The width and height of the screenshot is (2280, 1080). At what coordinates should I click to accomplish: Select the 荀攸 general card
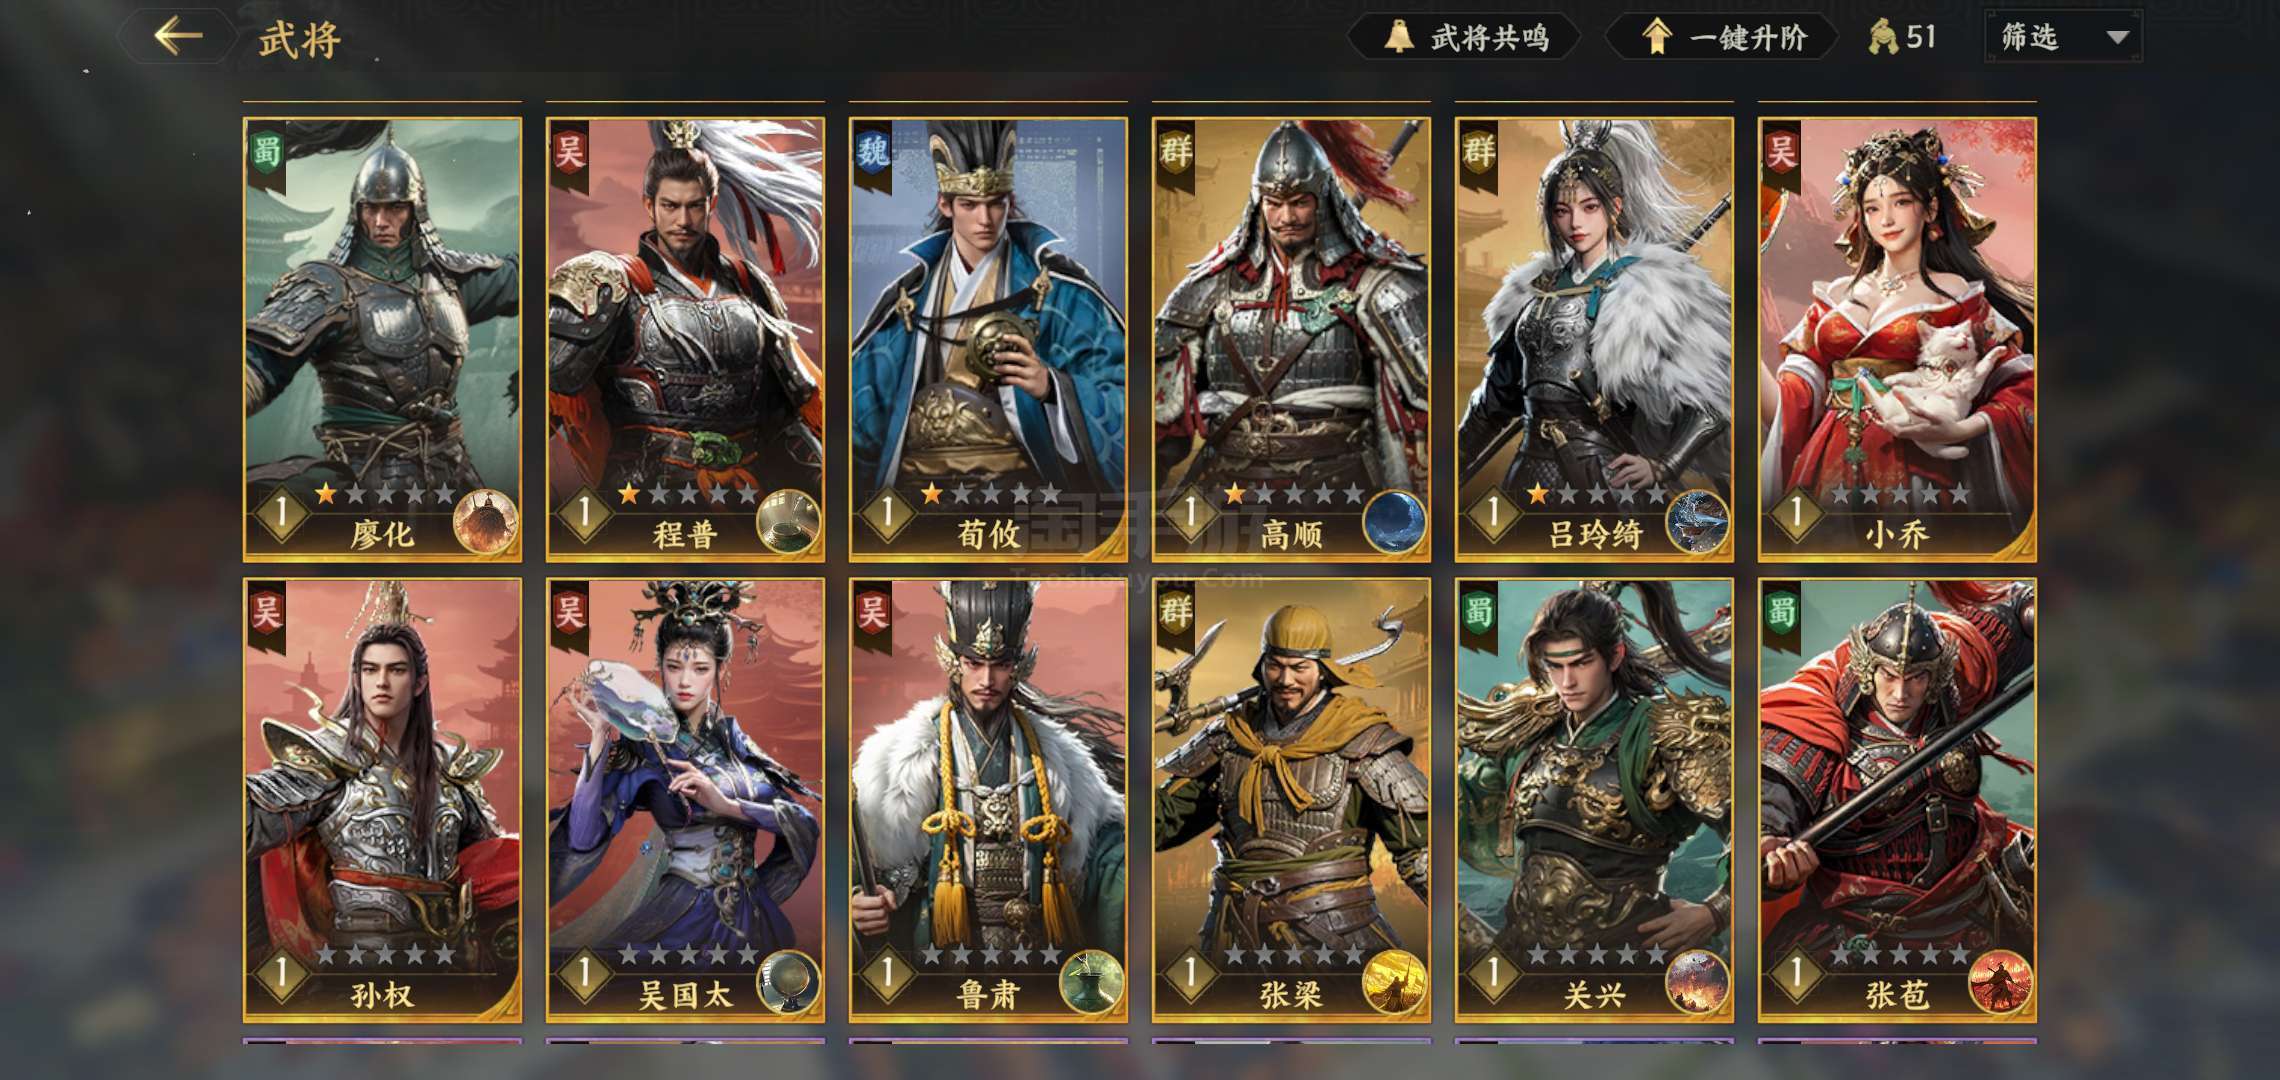988,340
